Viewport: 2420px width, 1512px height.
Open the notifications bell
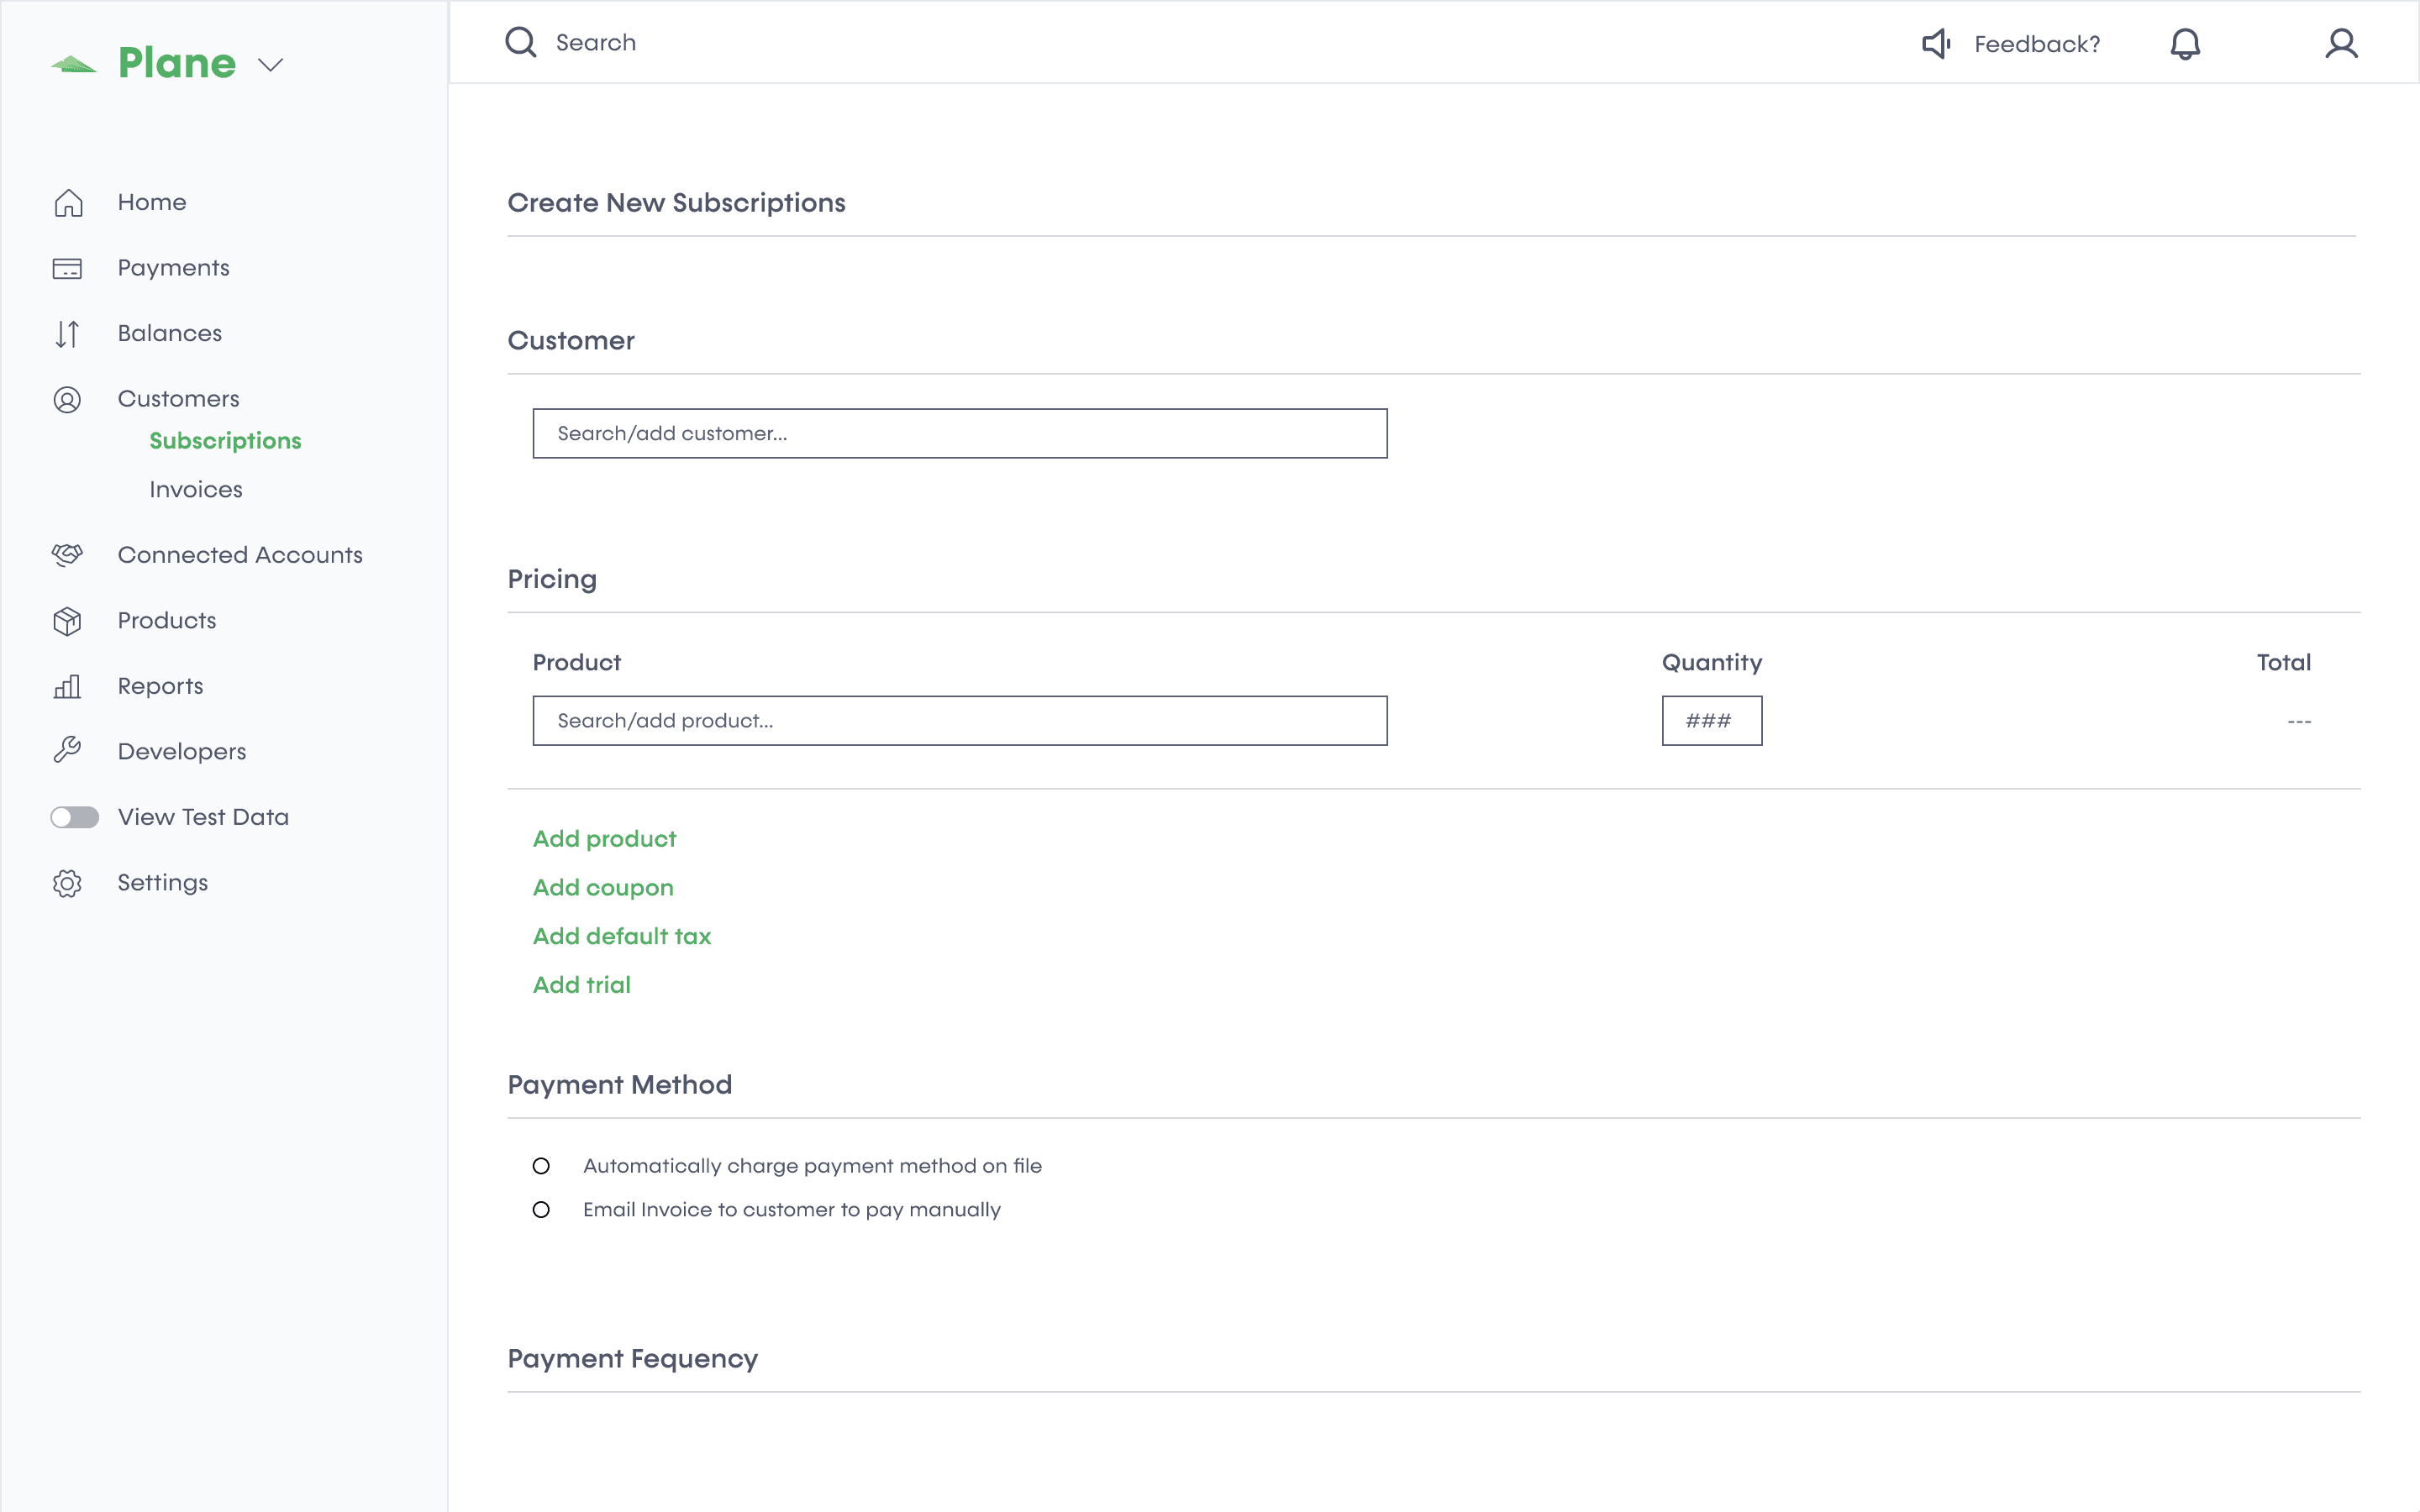pyautogui.click(x=2185, y=43)
